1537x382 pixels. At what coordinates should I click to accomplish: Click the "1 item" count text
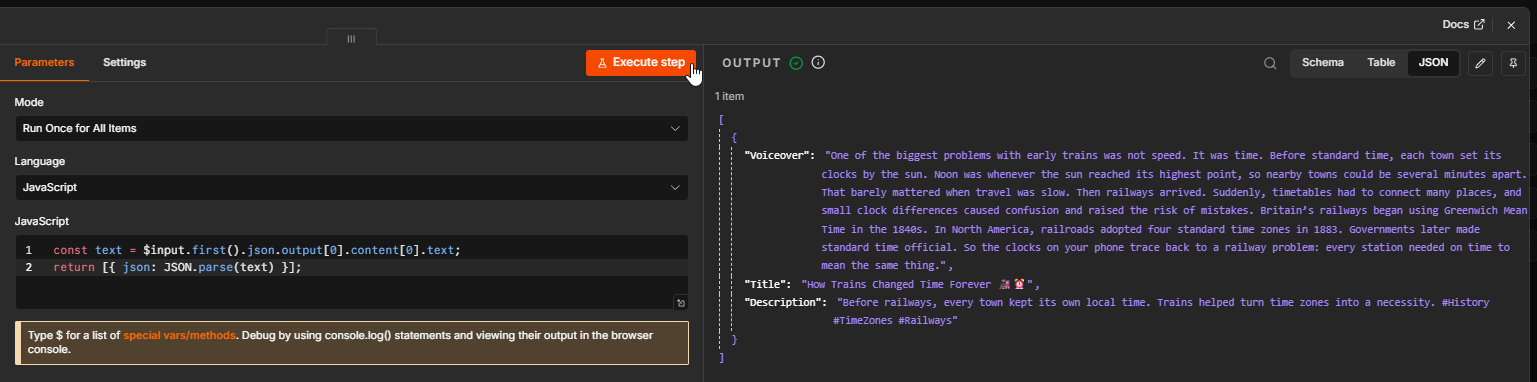pos(729,97)
